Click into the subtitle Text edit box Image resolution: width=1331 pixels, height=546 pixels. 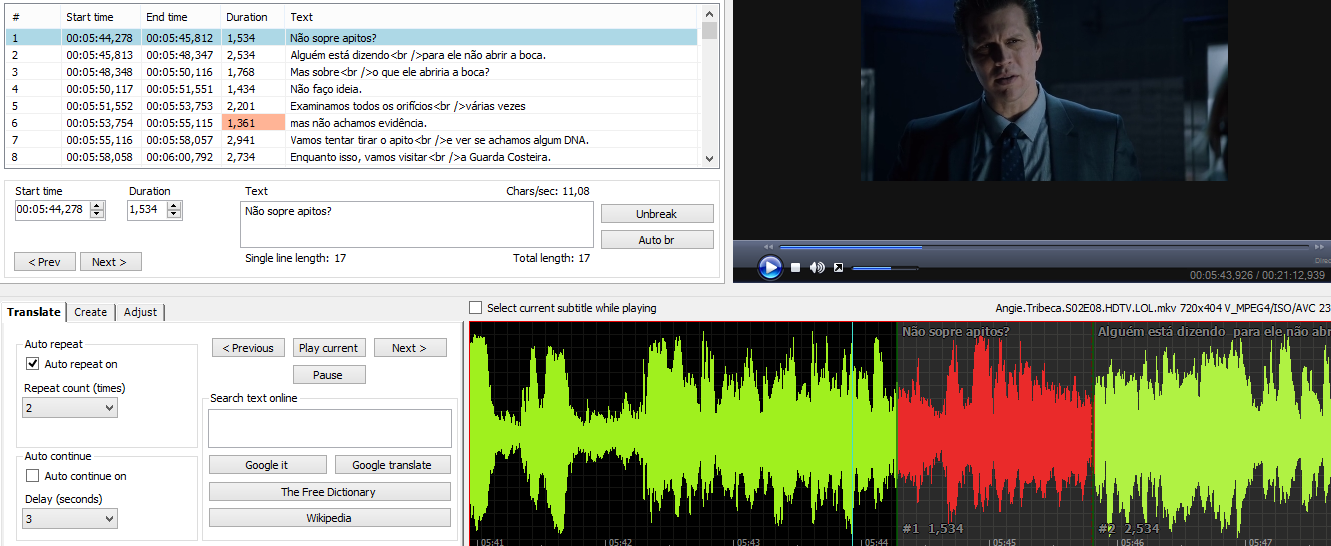[417, 224]
